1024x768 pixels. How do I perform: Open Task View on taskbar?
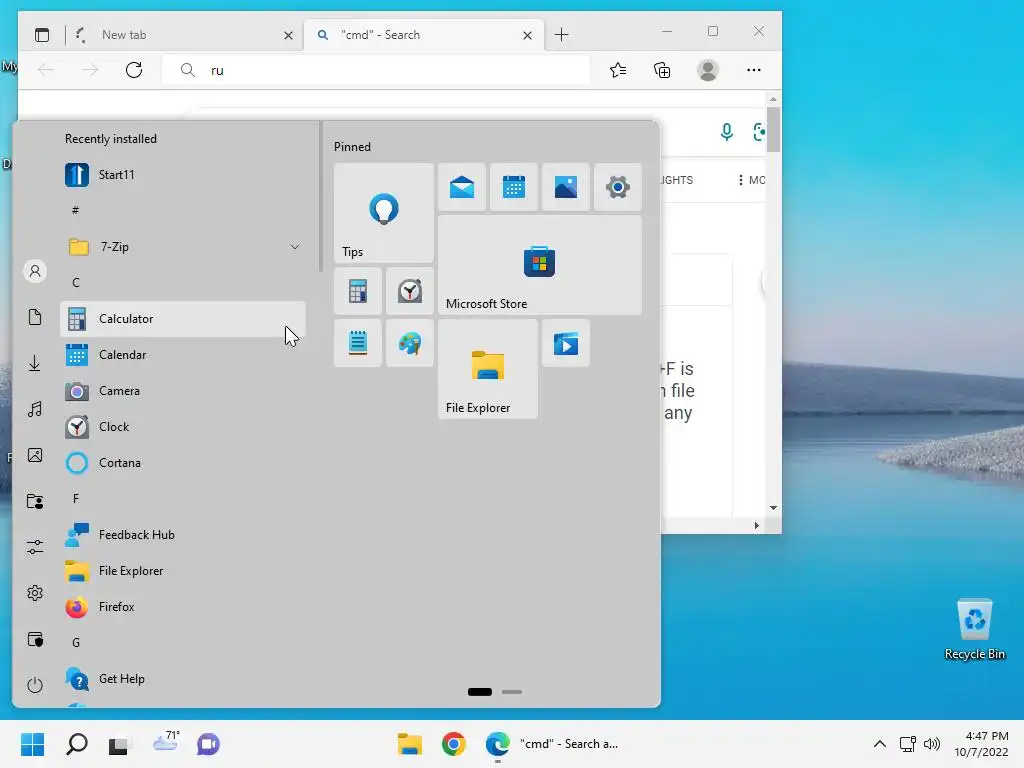tap(119, 744)
